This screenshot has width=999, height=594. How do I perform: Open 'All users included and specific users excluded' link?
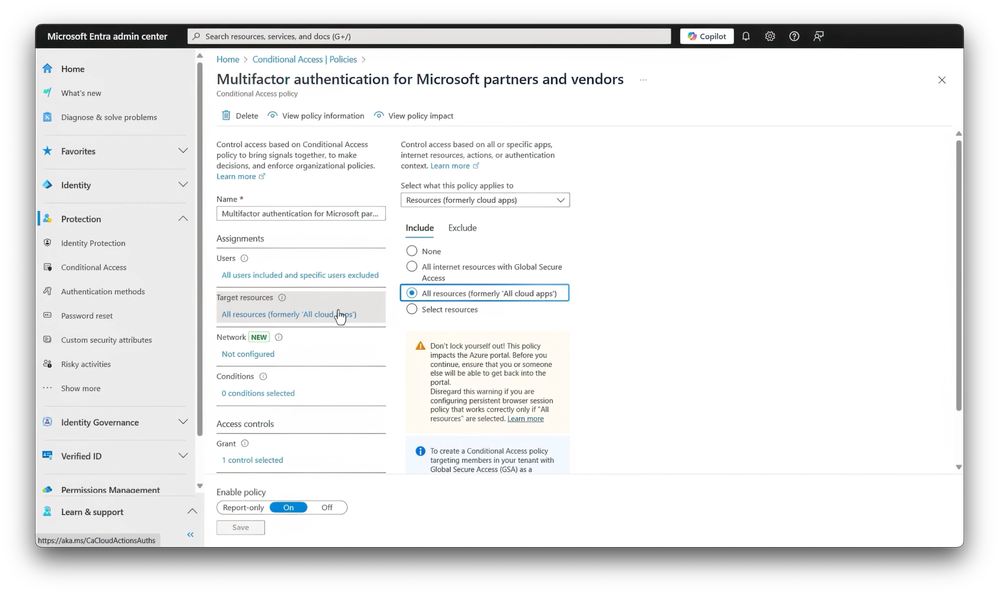click(x=300, y=275)
